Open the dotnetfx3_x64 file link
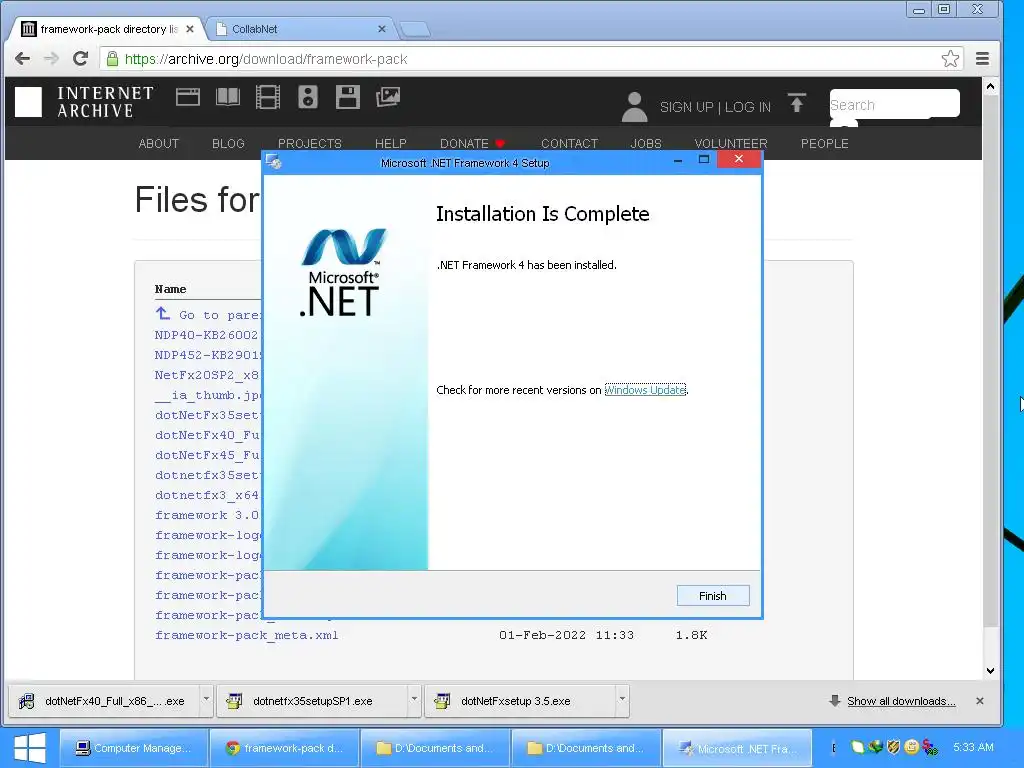This screenshot has height=768, width=1024. pos(208,495)
